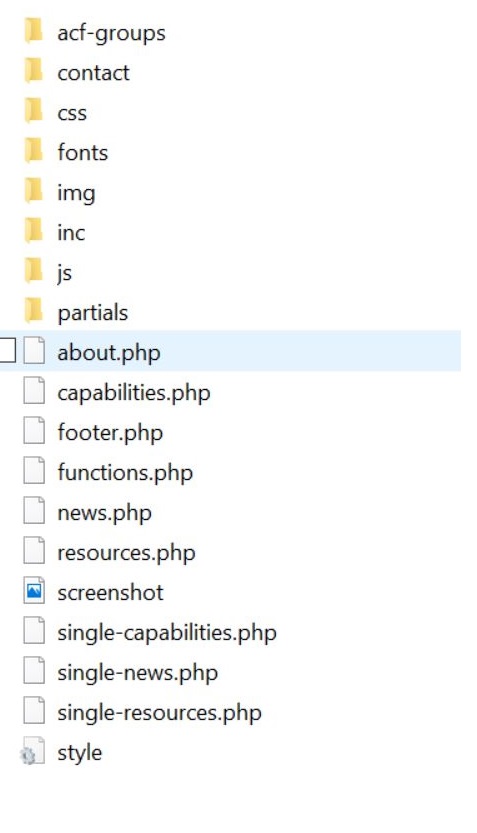The image size is (477, 833).
Task: Select the css folder icon
Action: 33,110
